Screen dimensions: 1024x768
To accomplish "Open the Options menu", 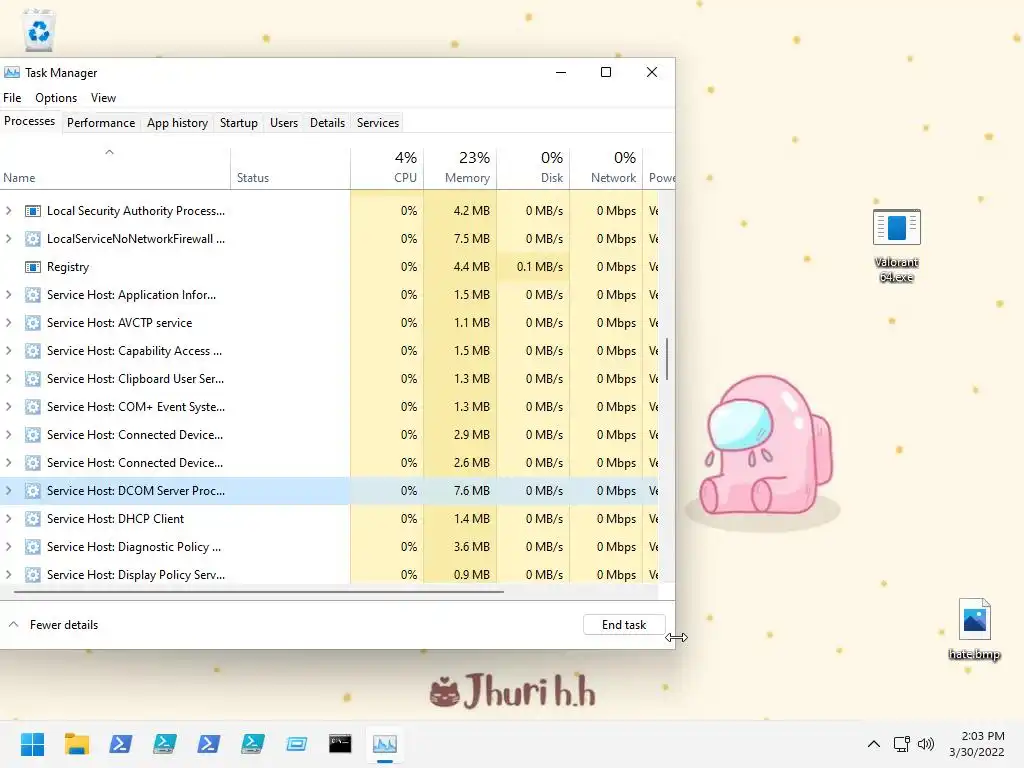I will pos(56,98).
